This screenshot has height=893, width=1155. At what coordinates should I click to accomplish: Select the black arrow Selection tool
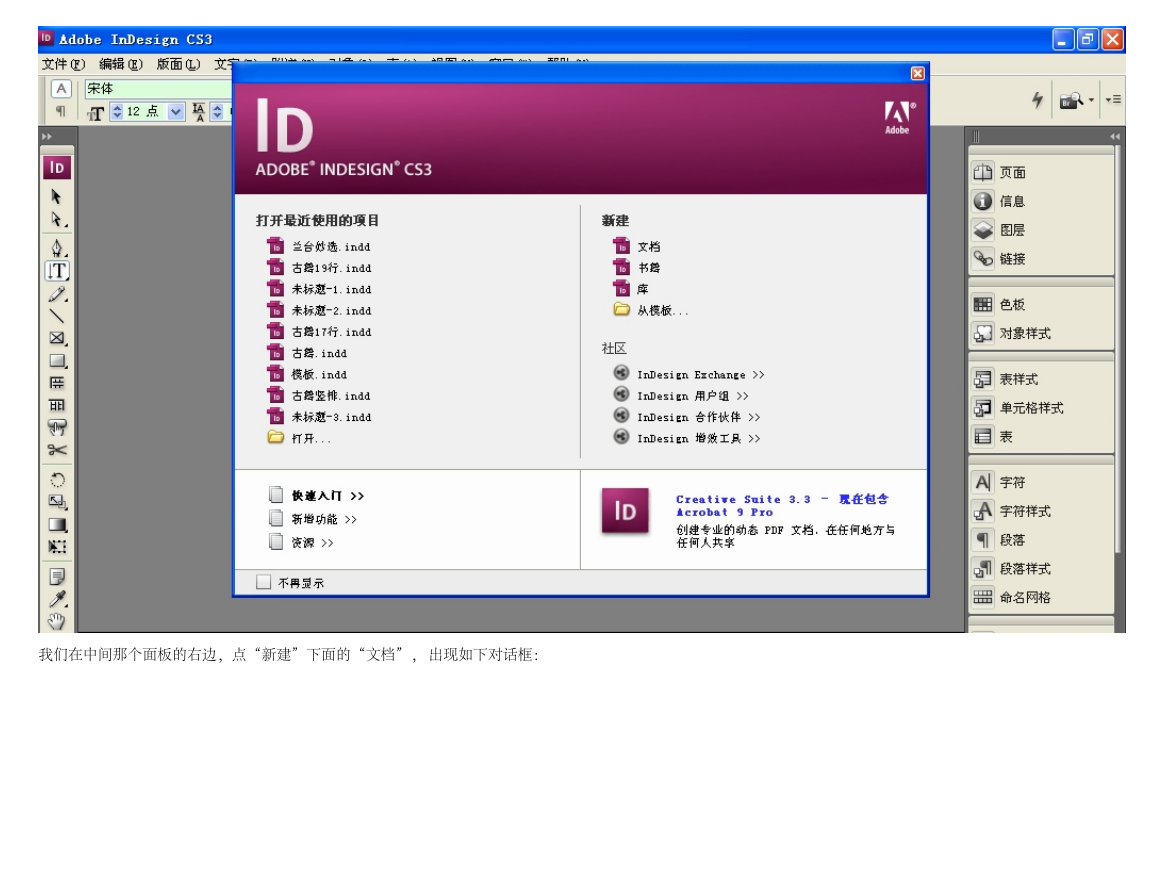coord(57,197)
